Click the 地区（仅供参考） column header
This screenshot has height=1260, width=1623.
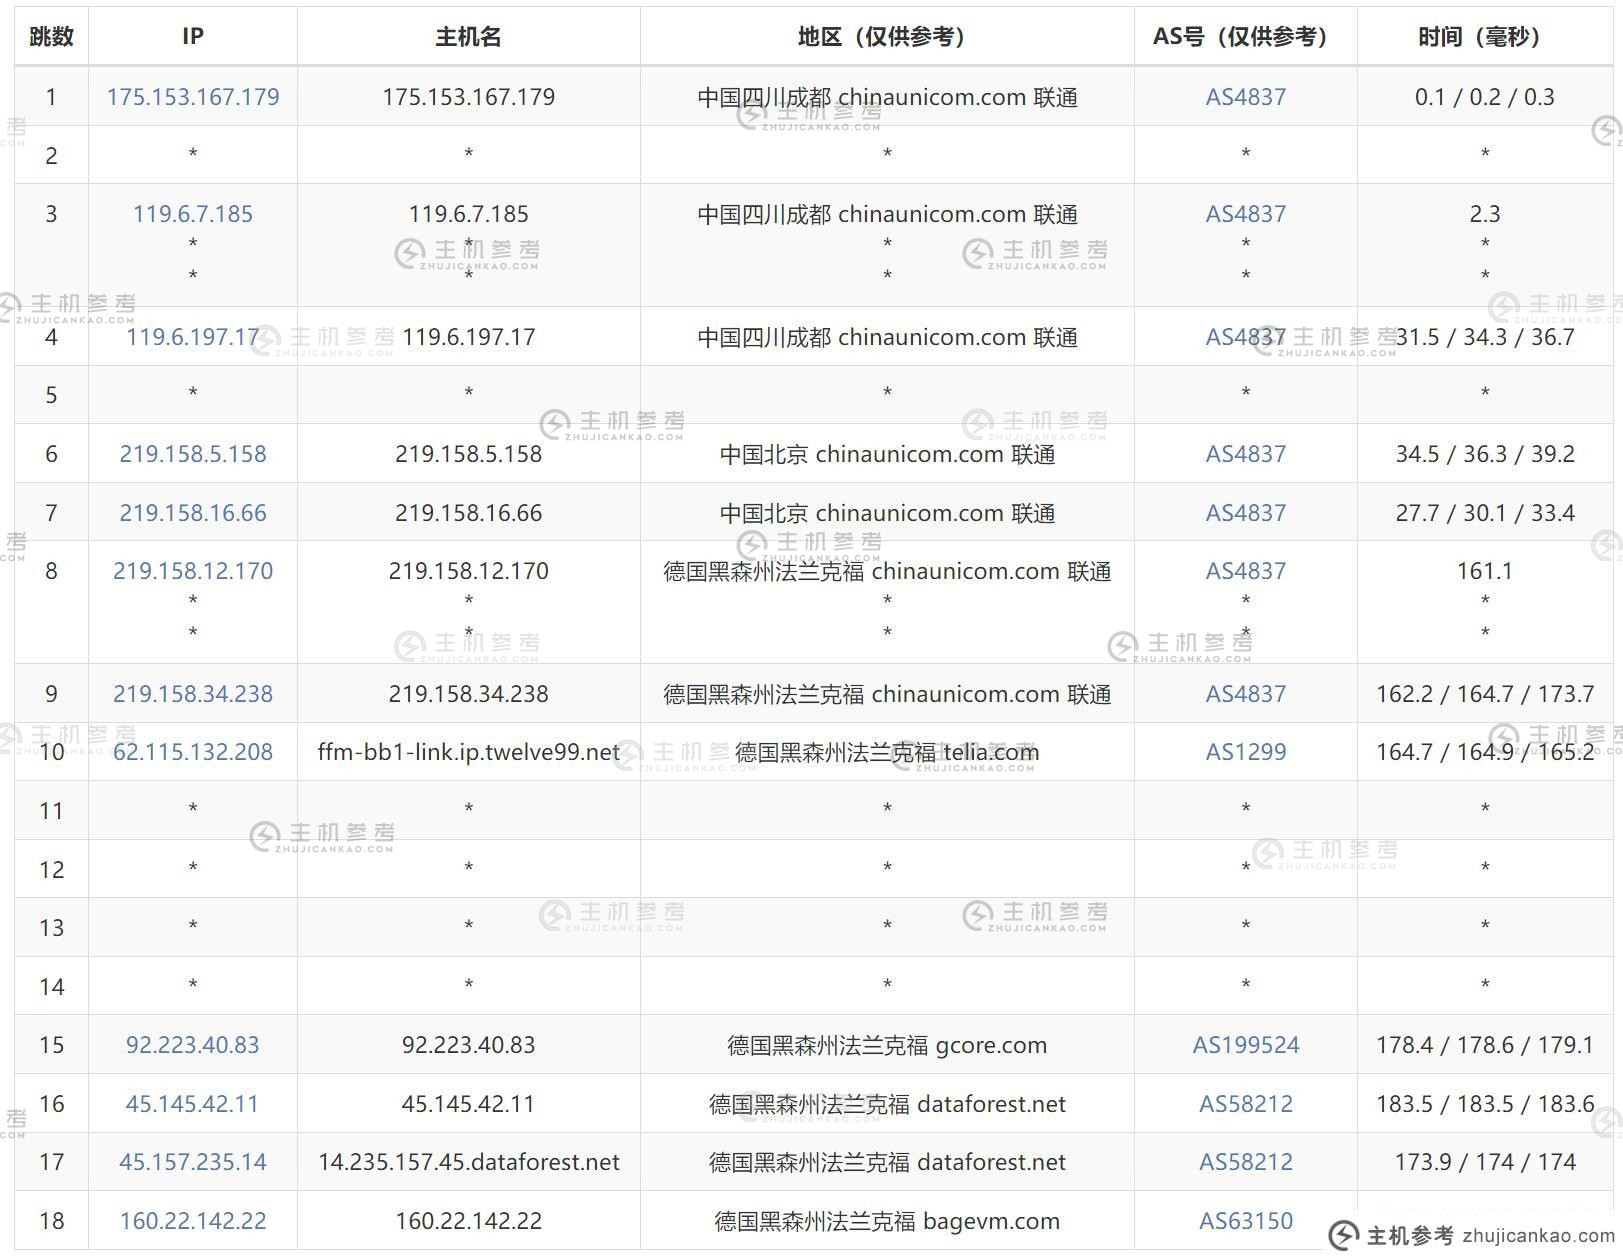(x=887, y=37)
